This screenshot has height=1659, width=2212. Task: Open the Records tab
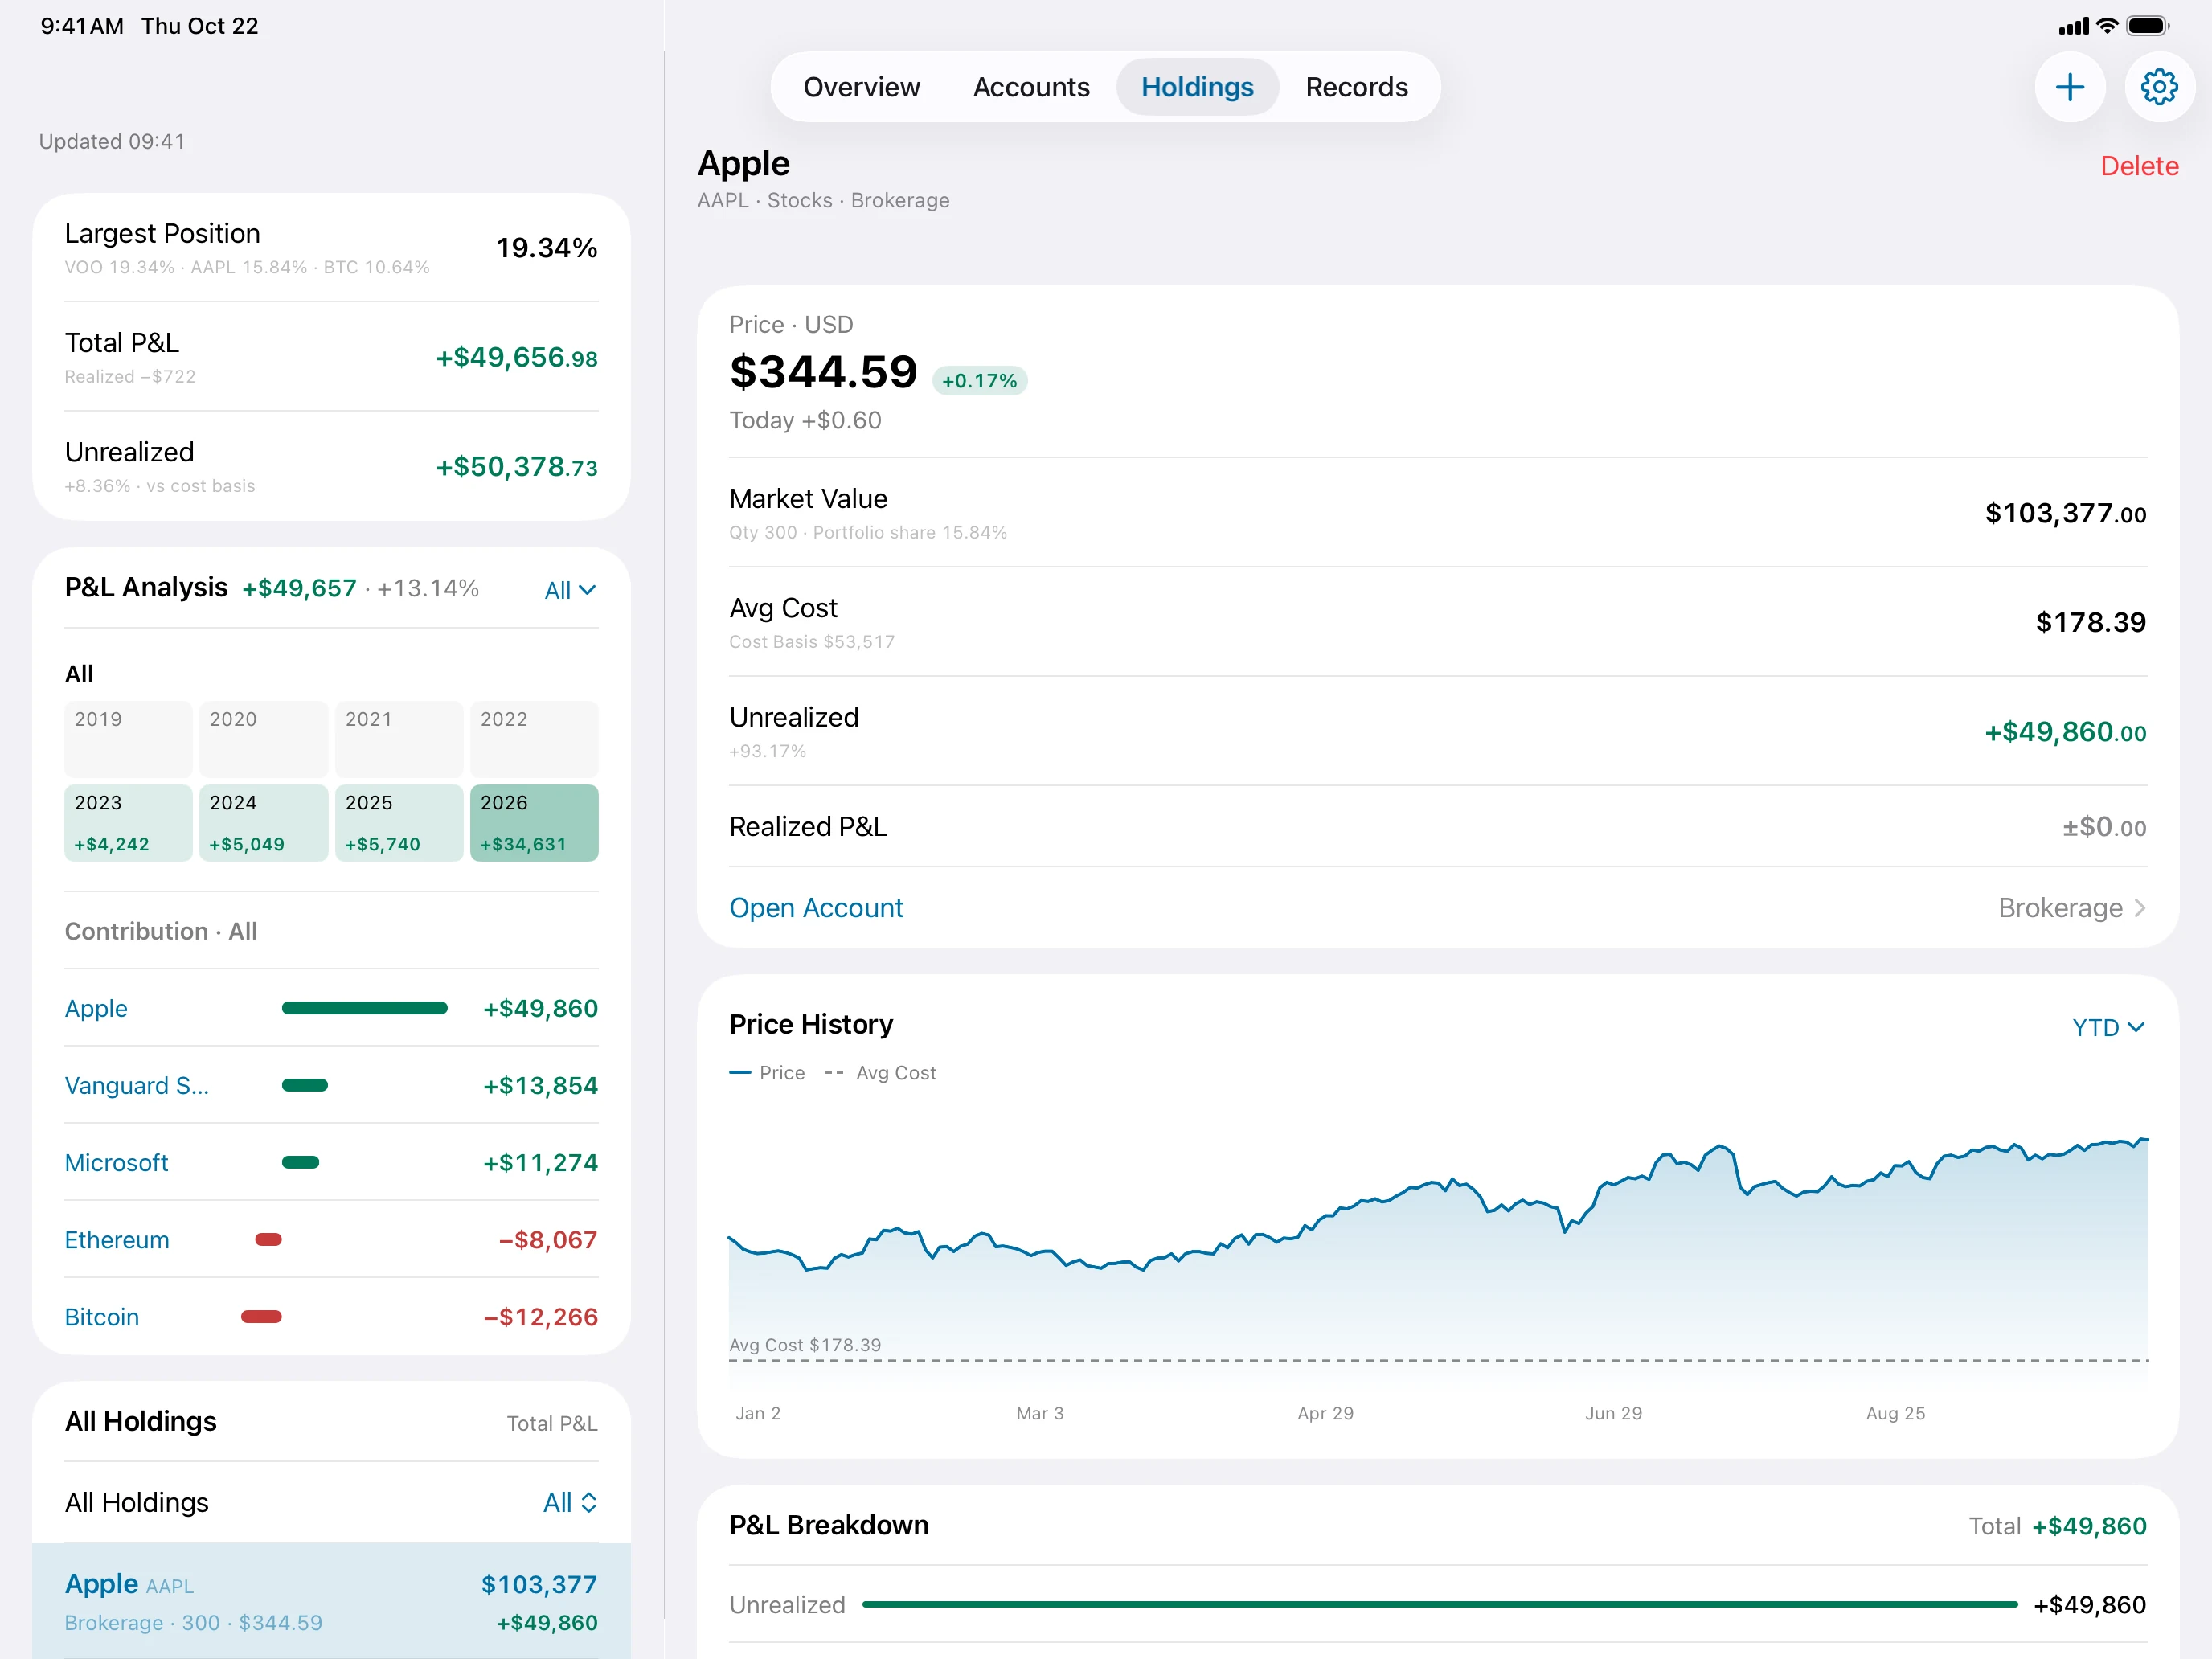point(1356,88)
